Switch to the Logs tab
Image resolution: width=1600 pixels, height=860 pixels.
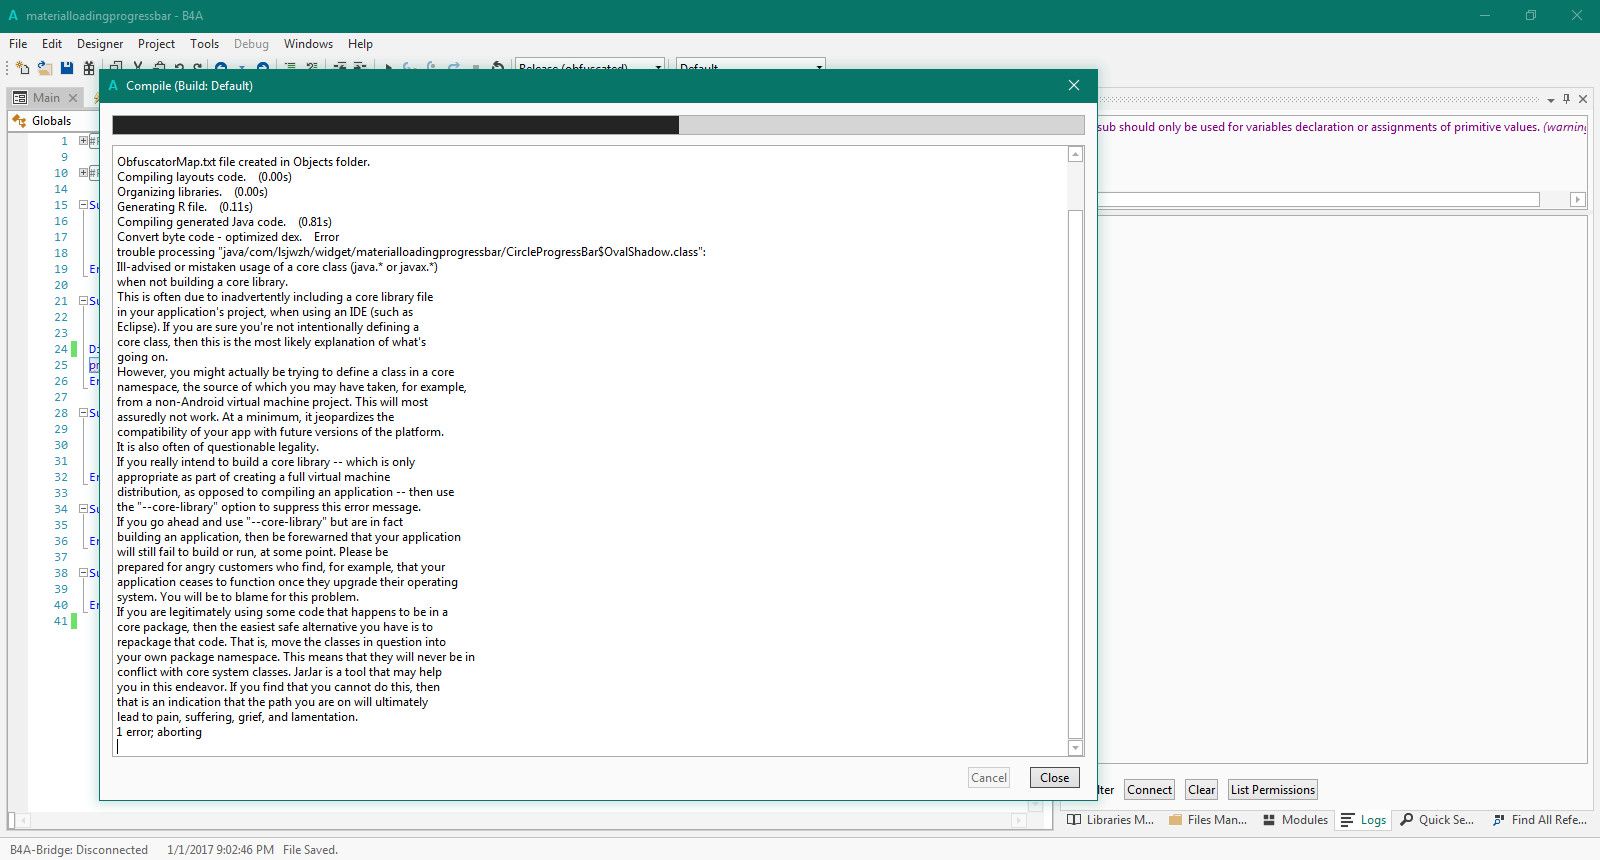1363,820
